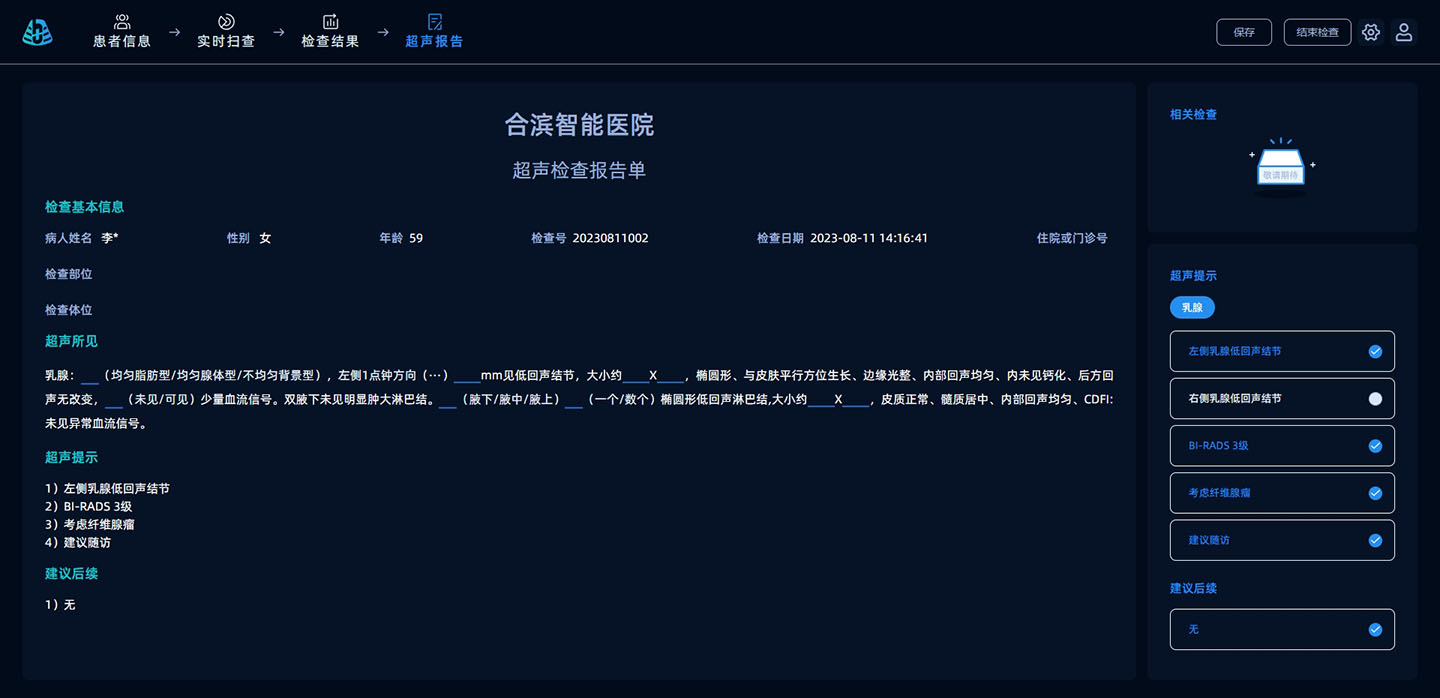Uncheck 无 under 建议后续
This screenshot has height=698, width=1440.
tap(1375, 630)
